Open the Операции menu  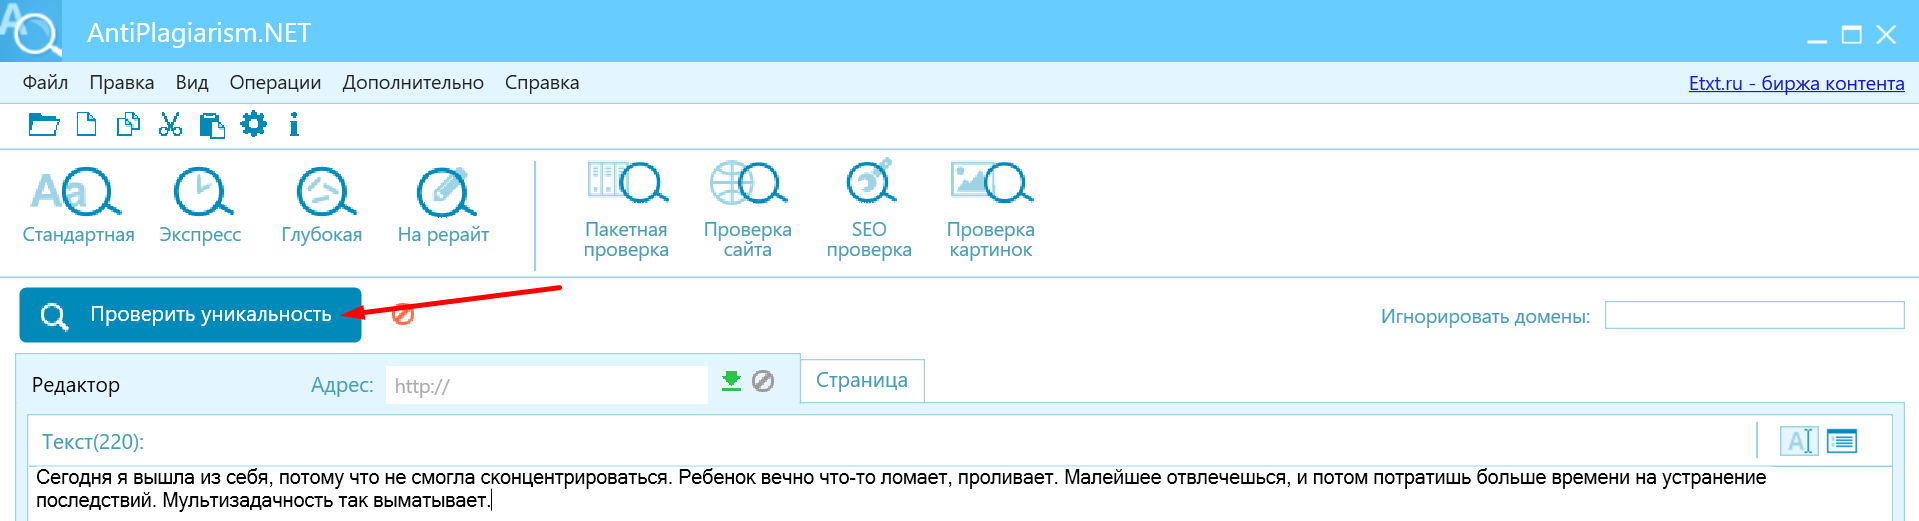click(275, 83)
